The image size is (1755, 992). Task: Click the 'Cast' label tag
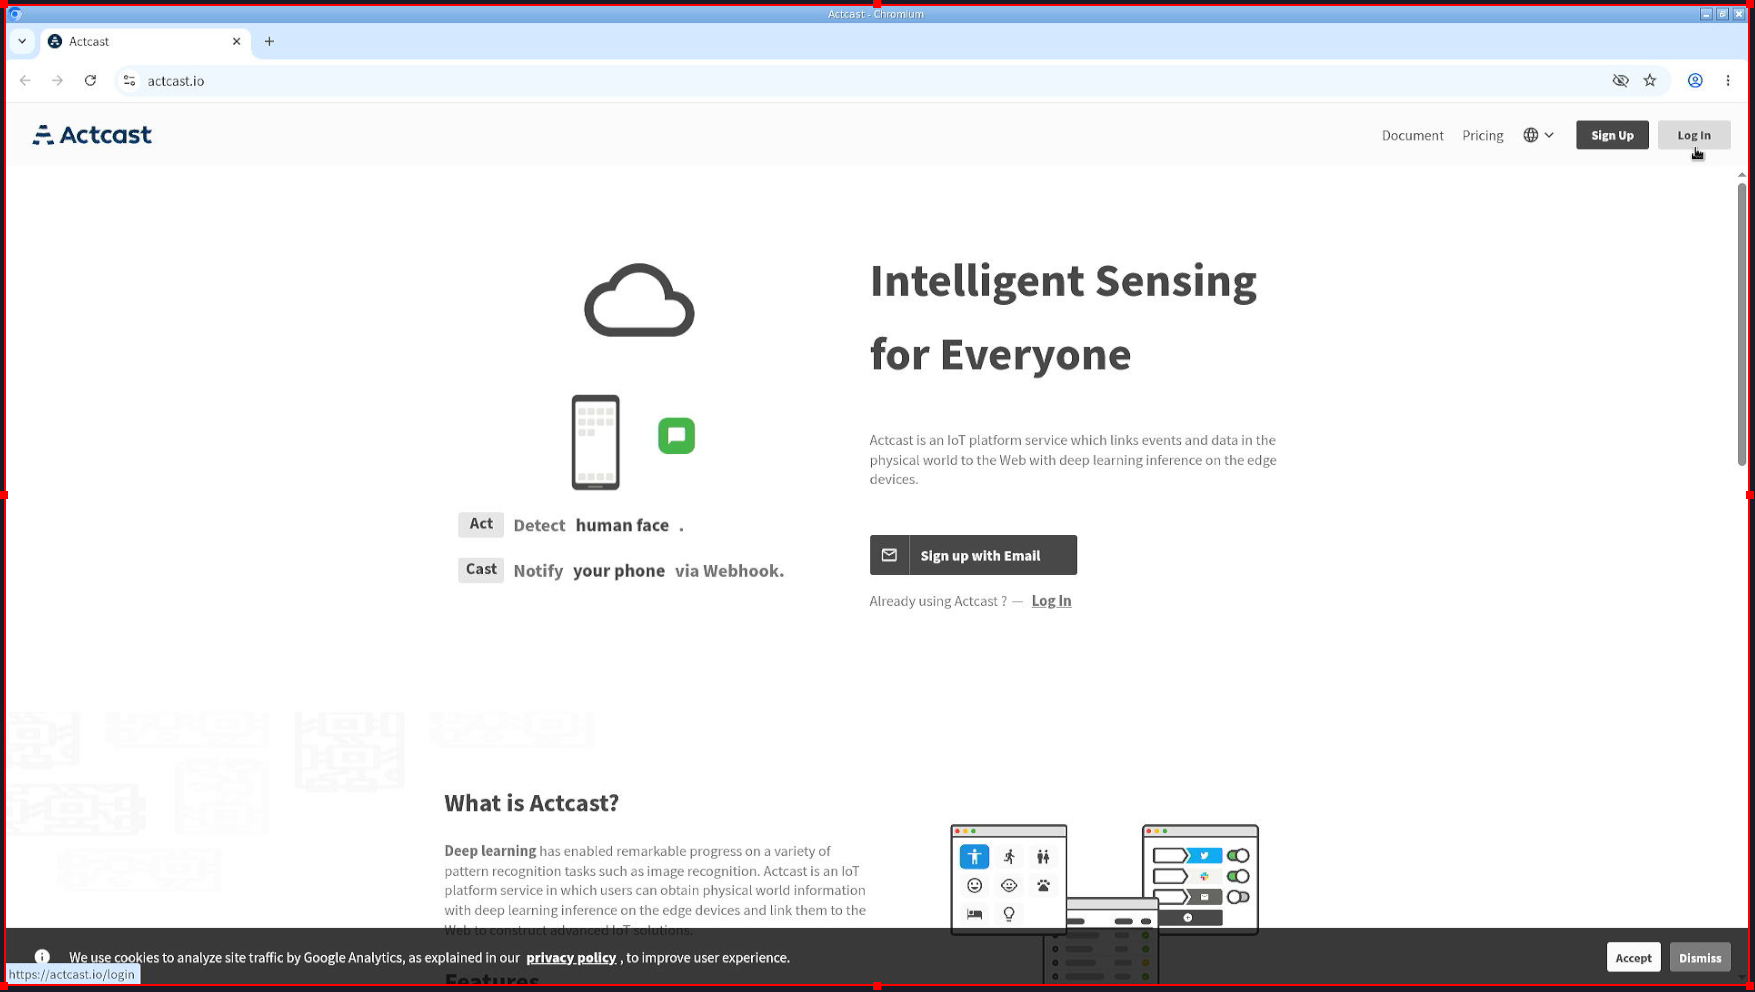(x=481, y=569)
